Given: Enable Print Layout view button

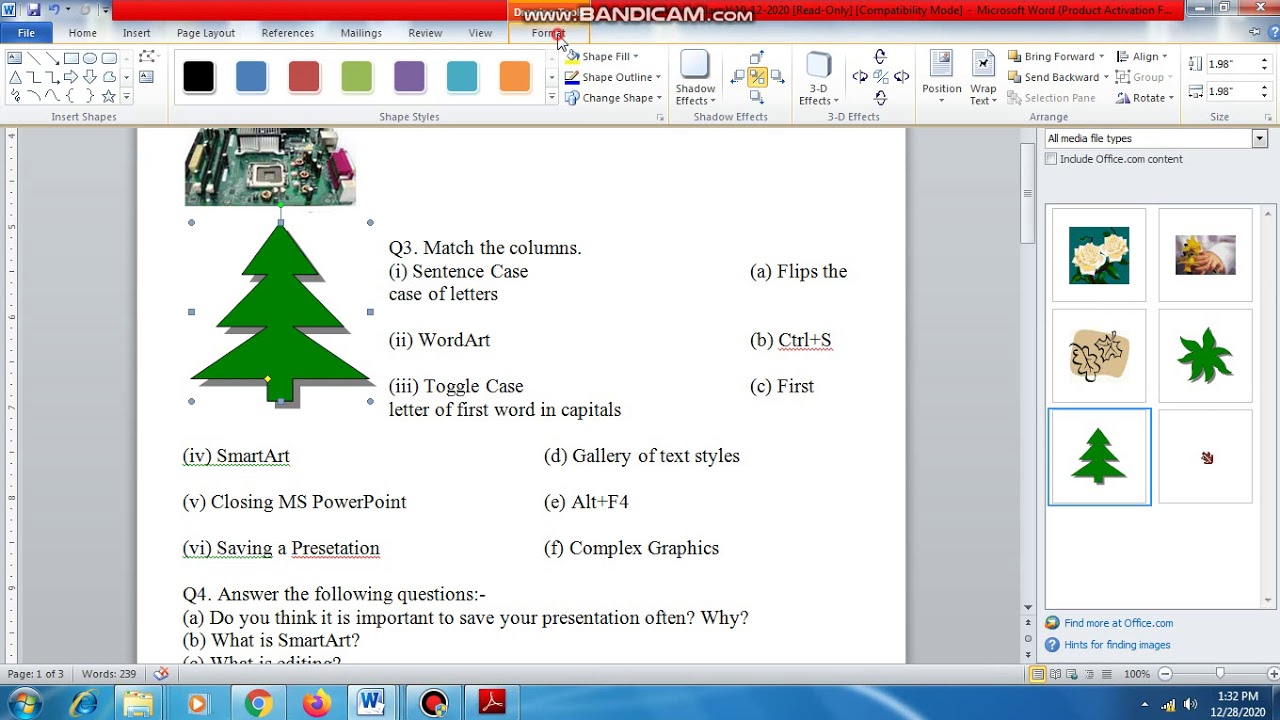Looking at the screenshot, I should pyautogui.click(x=1038, y=674).
